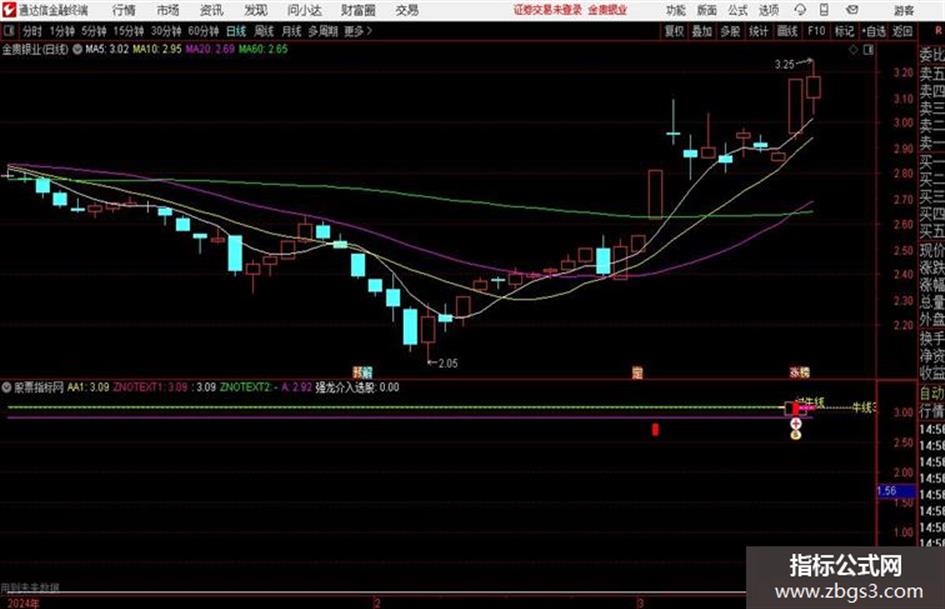Open the 选项 menu

click(x=769, y=10)
